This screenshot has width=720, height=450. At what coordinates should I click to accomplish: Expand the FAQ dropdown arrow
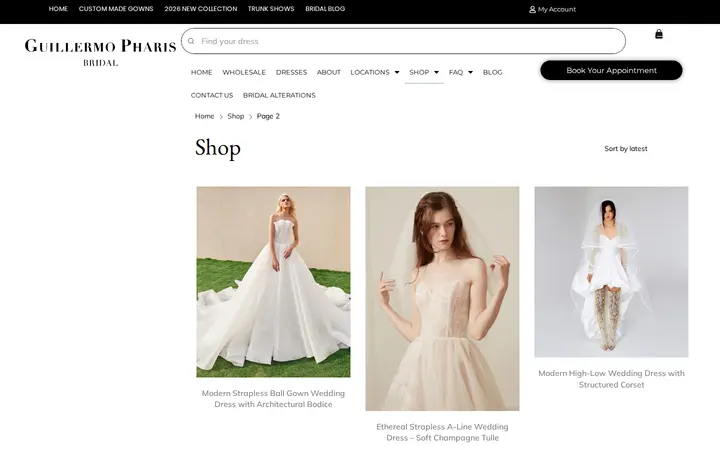click(x=470, y=72)
